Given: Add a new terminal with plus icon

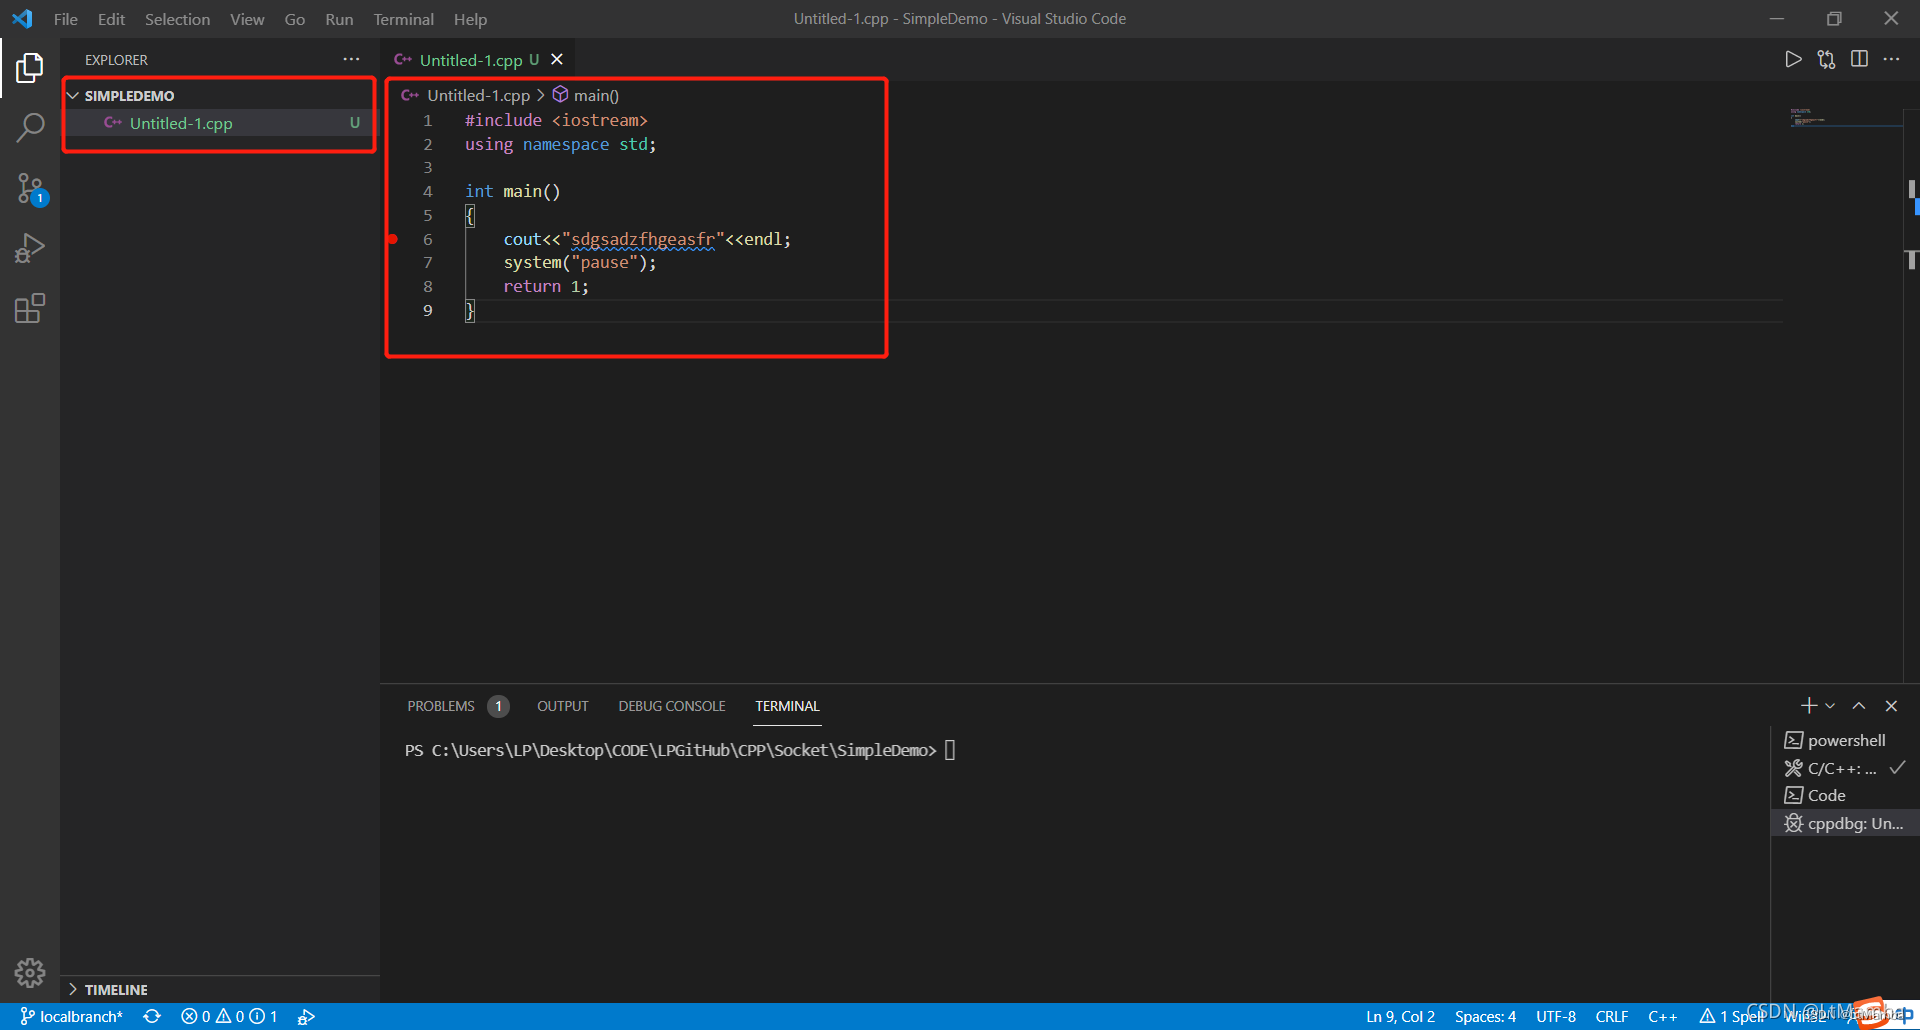Looking at the screenshot, I should 1808,706.
